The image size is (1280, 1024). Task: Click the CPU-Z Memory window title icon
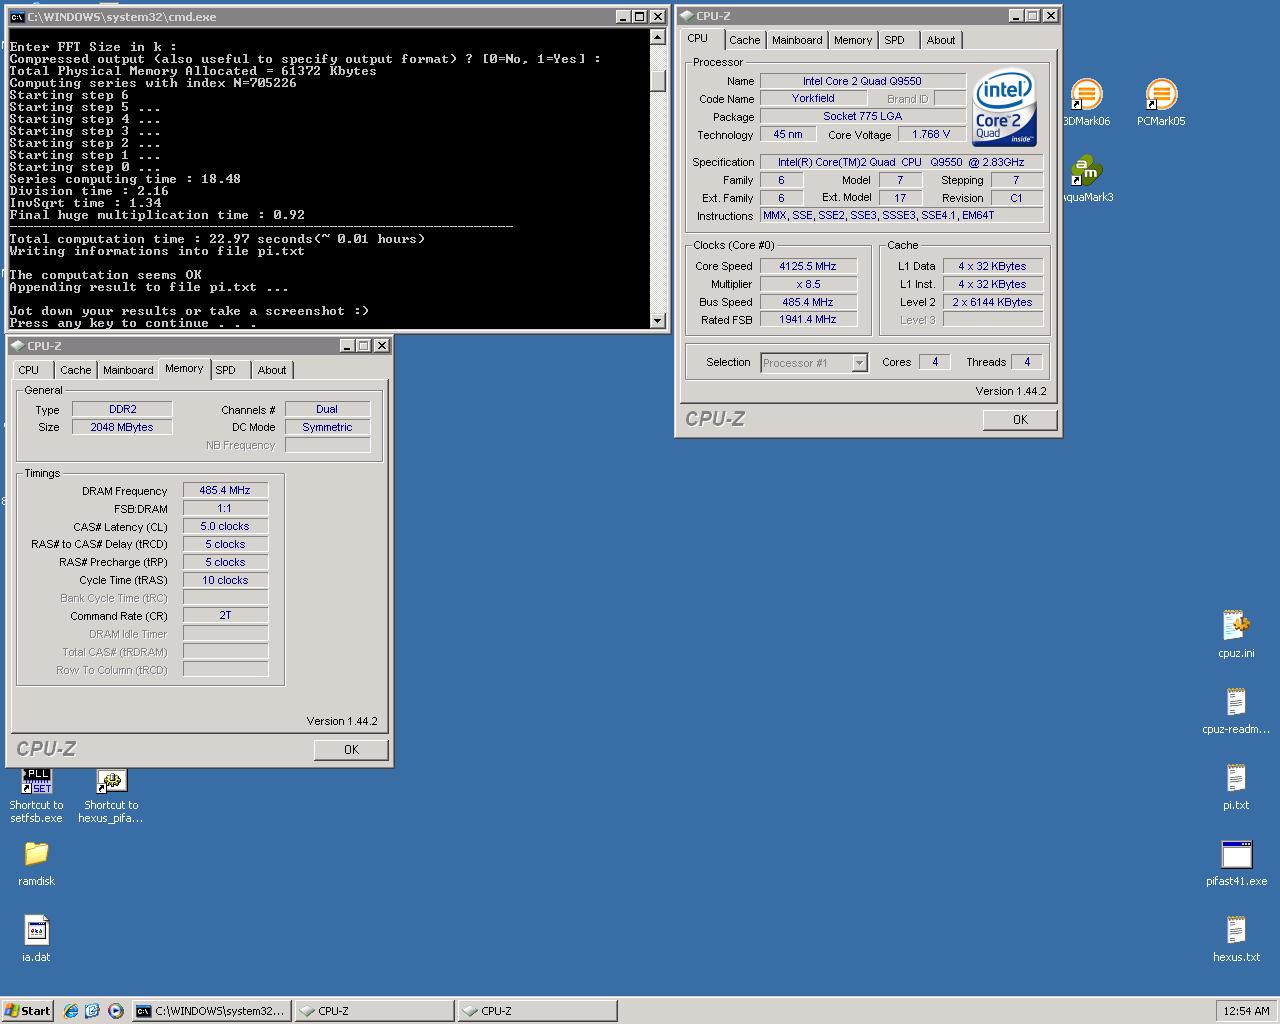[x=17, y=346]
